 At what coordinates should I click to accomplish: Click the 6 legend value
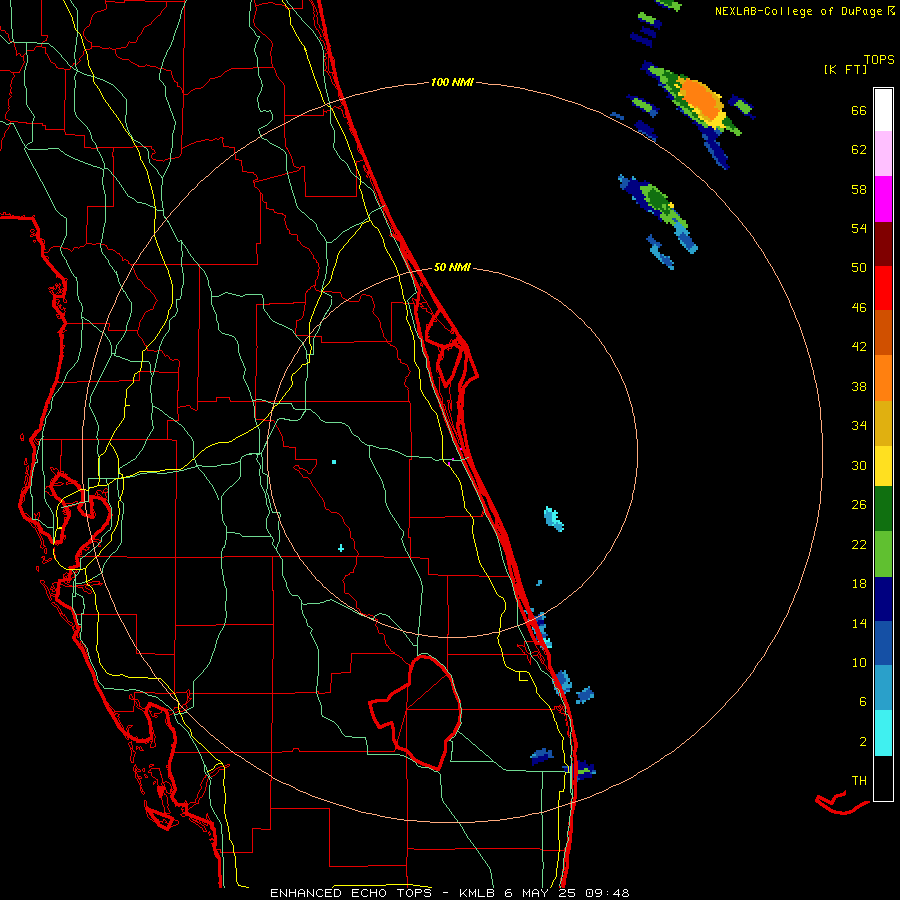[862, 702]
